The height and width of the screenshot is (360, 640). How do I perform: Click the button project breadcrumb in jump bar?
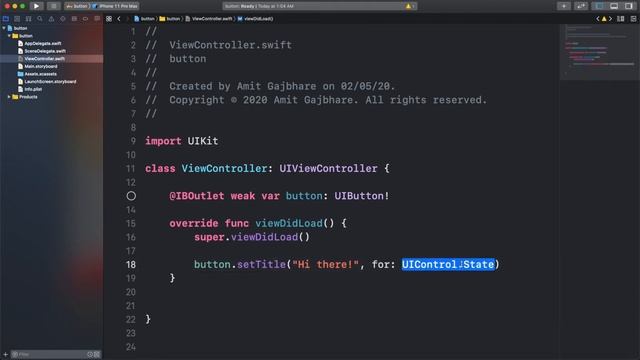[144, 19]
